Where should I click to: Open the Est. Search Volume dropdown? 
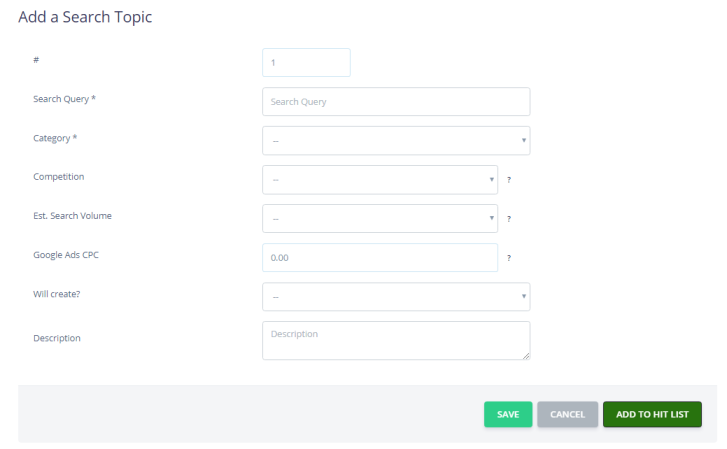pyautogui.click(x=380, y=218)
